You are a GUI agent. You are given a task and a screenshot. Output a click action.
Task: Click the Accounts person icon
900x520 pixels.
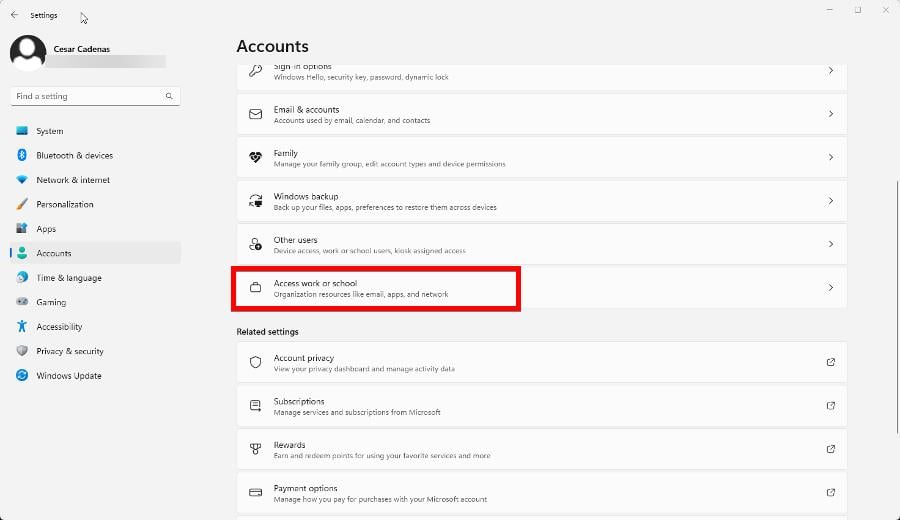coord(22,253)
